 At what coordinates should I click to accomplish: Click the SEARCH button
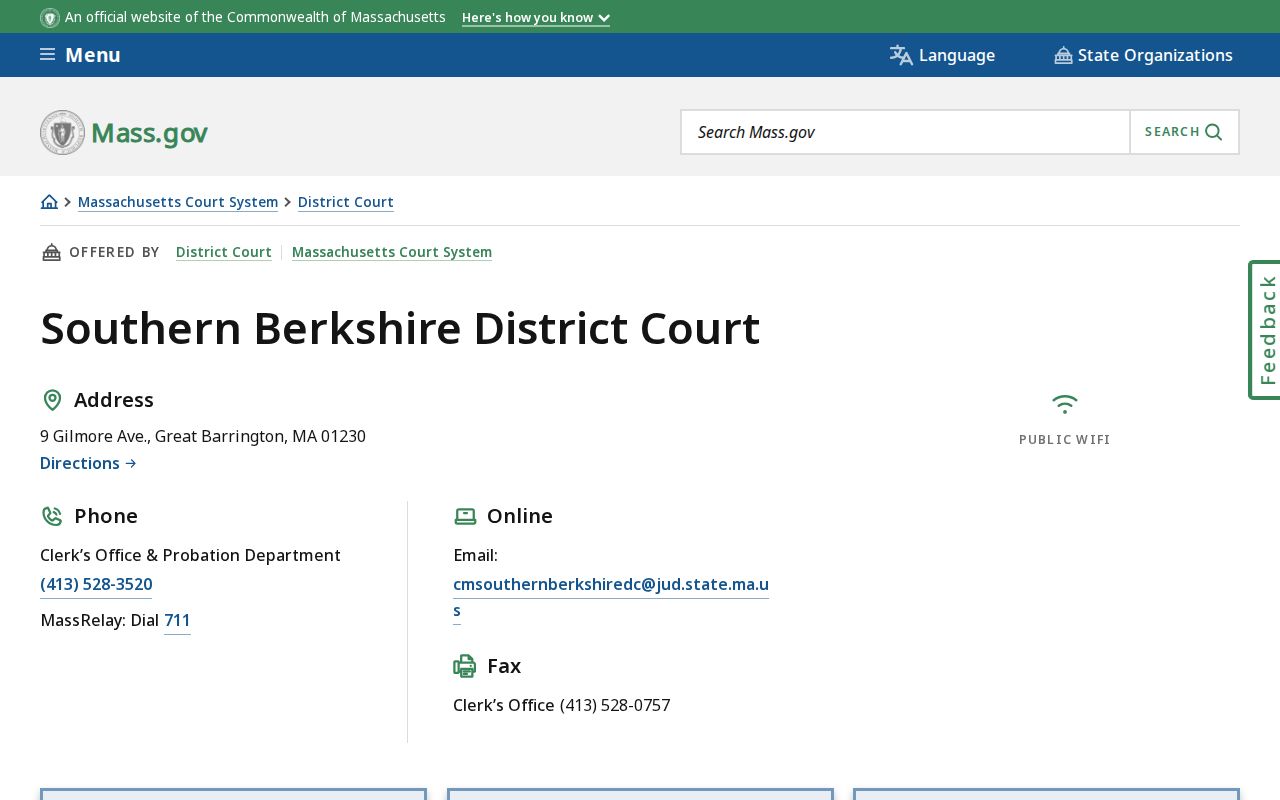point(1184,132)
